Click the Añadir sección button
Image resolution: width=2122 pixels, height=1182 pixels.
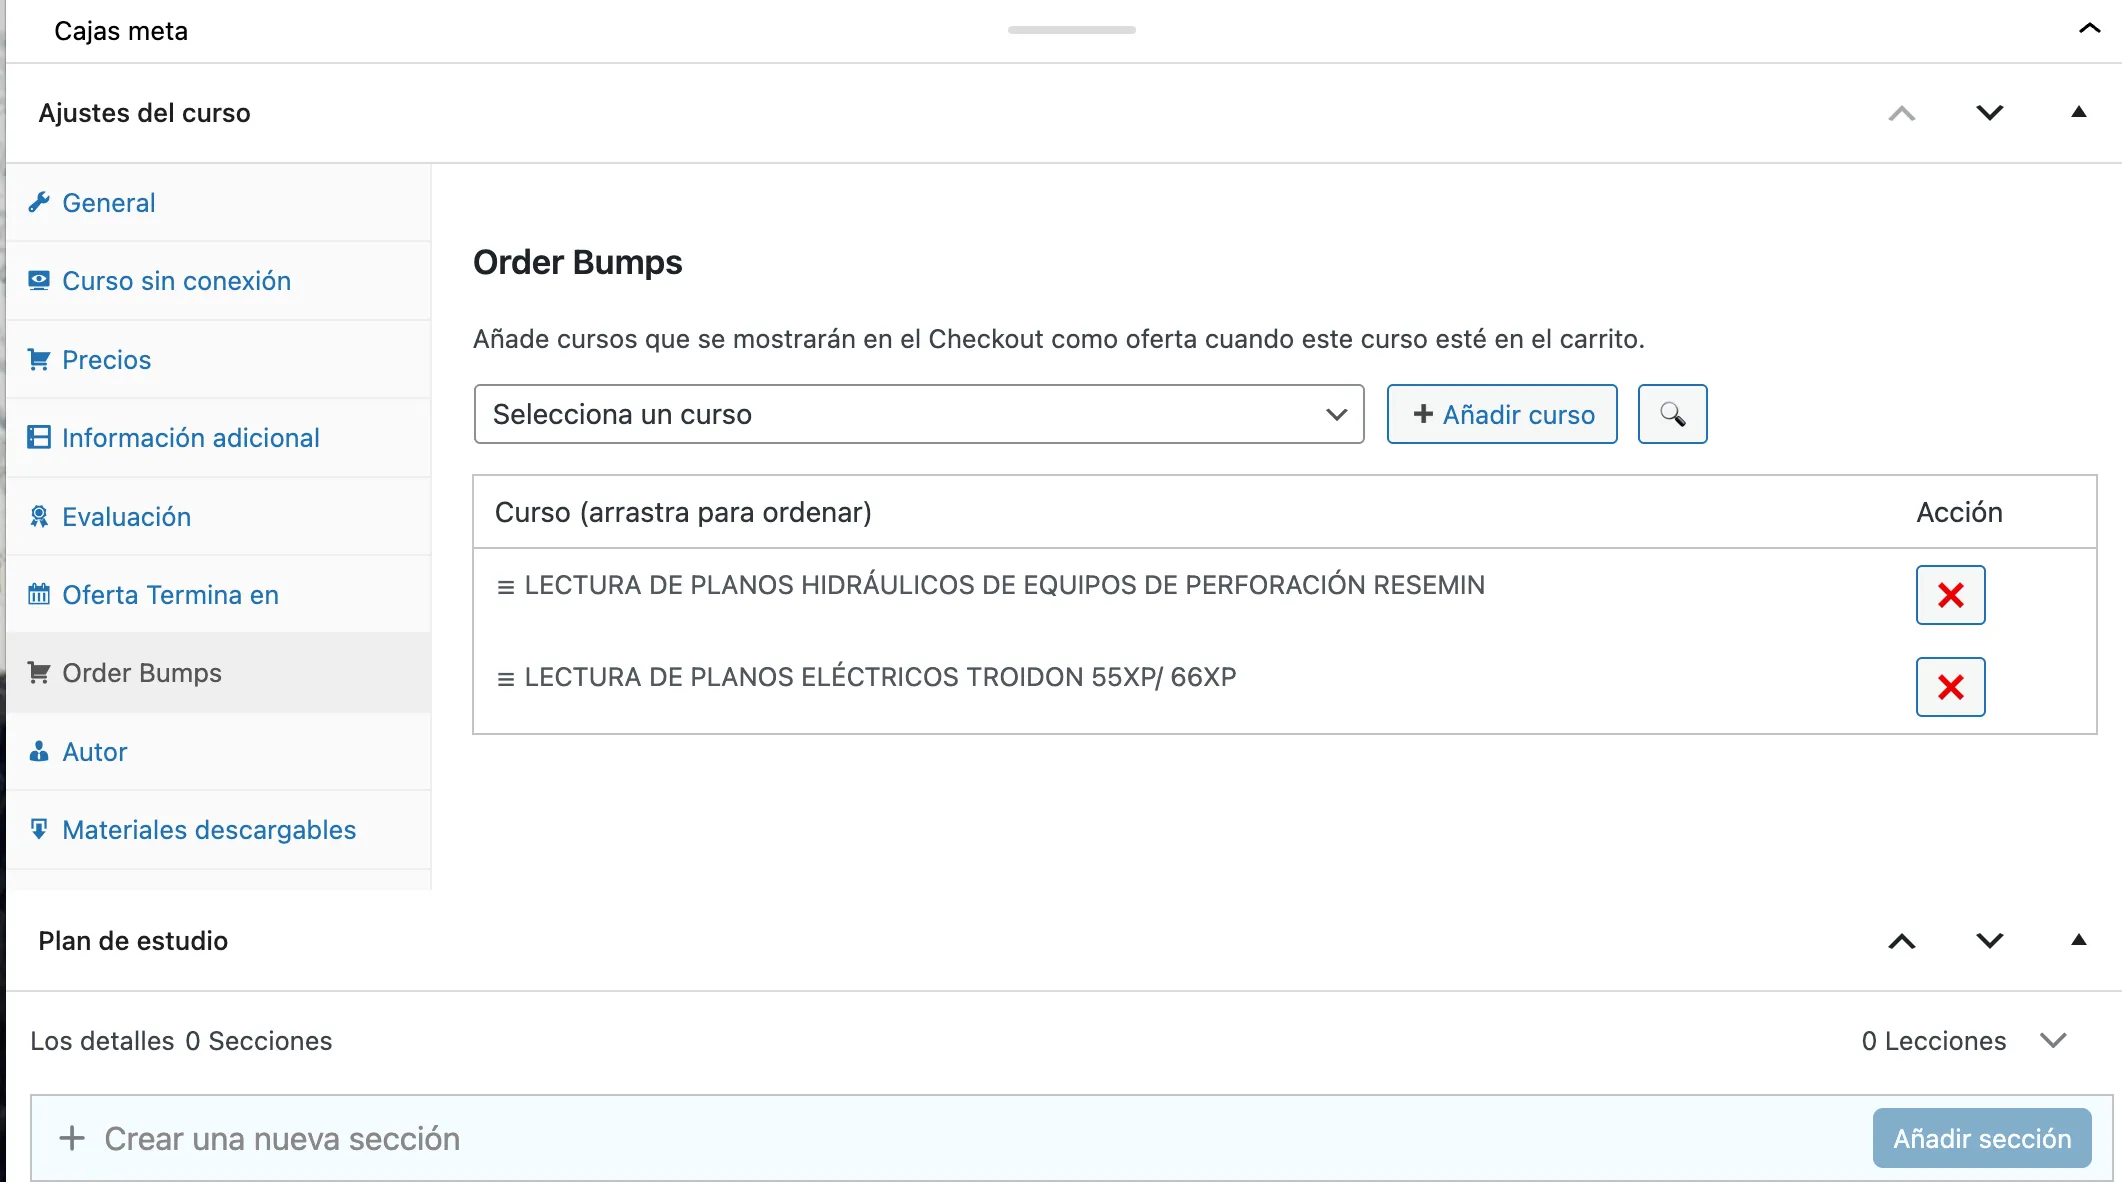click(1981, 1138)
